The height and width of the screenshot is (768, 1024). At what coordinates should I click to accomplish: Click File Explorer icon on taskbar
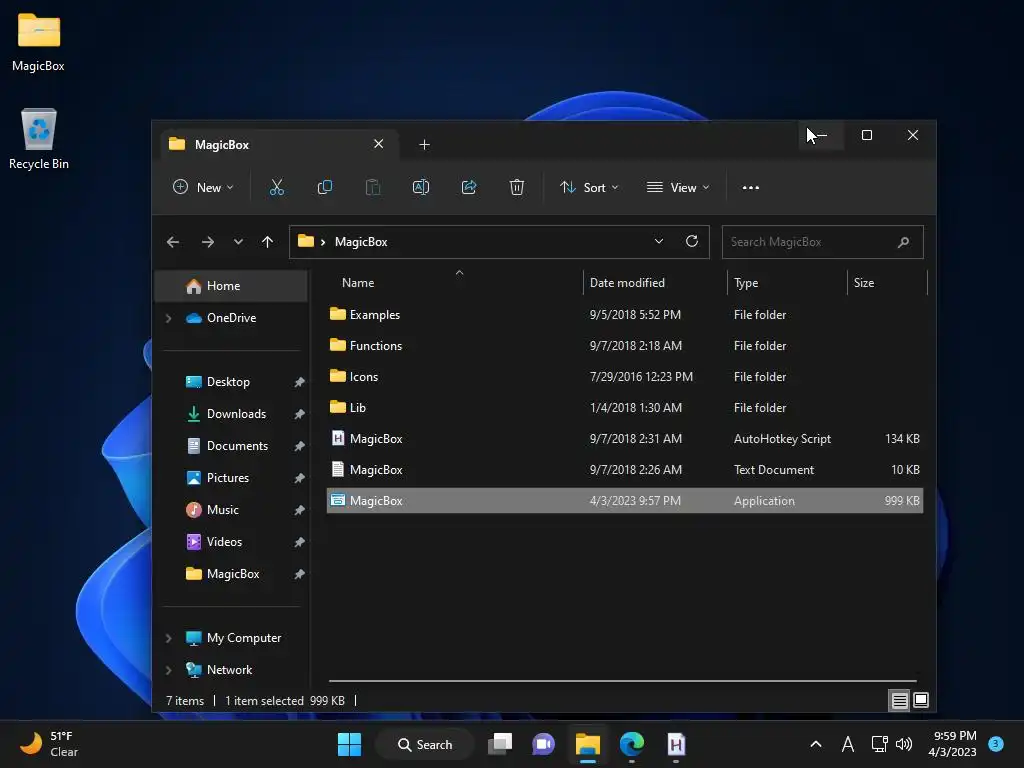[588, 744]
